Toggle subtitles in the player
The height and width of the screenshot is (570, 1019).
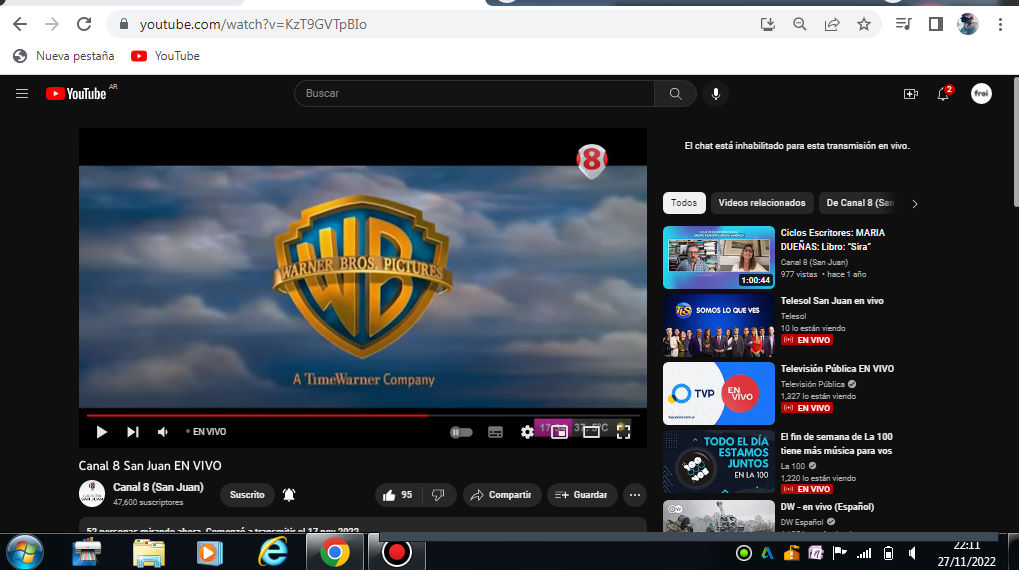495,432
